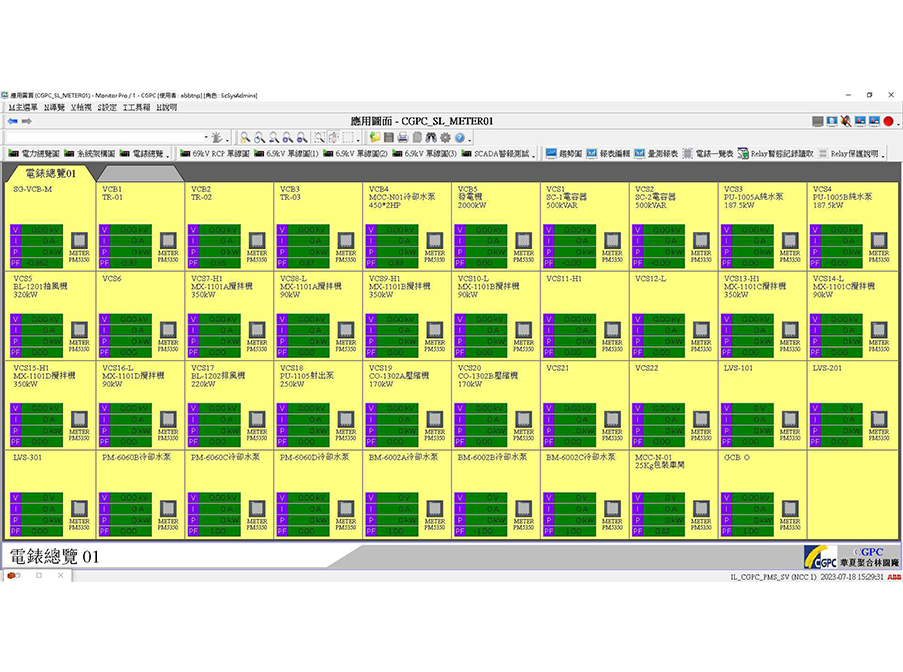Click the blue help question mark icon
Viewport: 903px width, 672px height.
click(459, 137)
